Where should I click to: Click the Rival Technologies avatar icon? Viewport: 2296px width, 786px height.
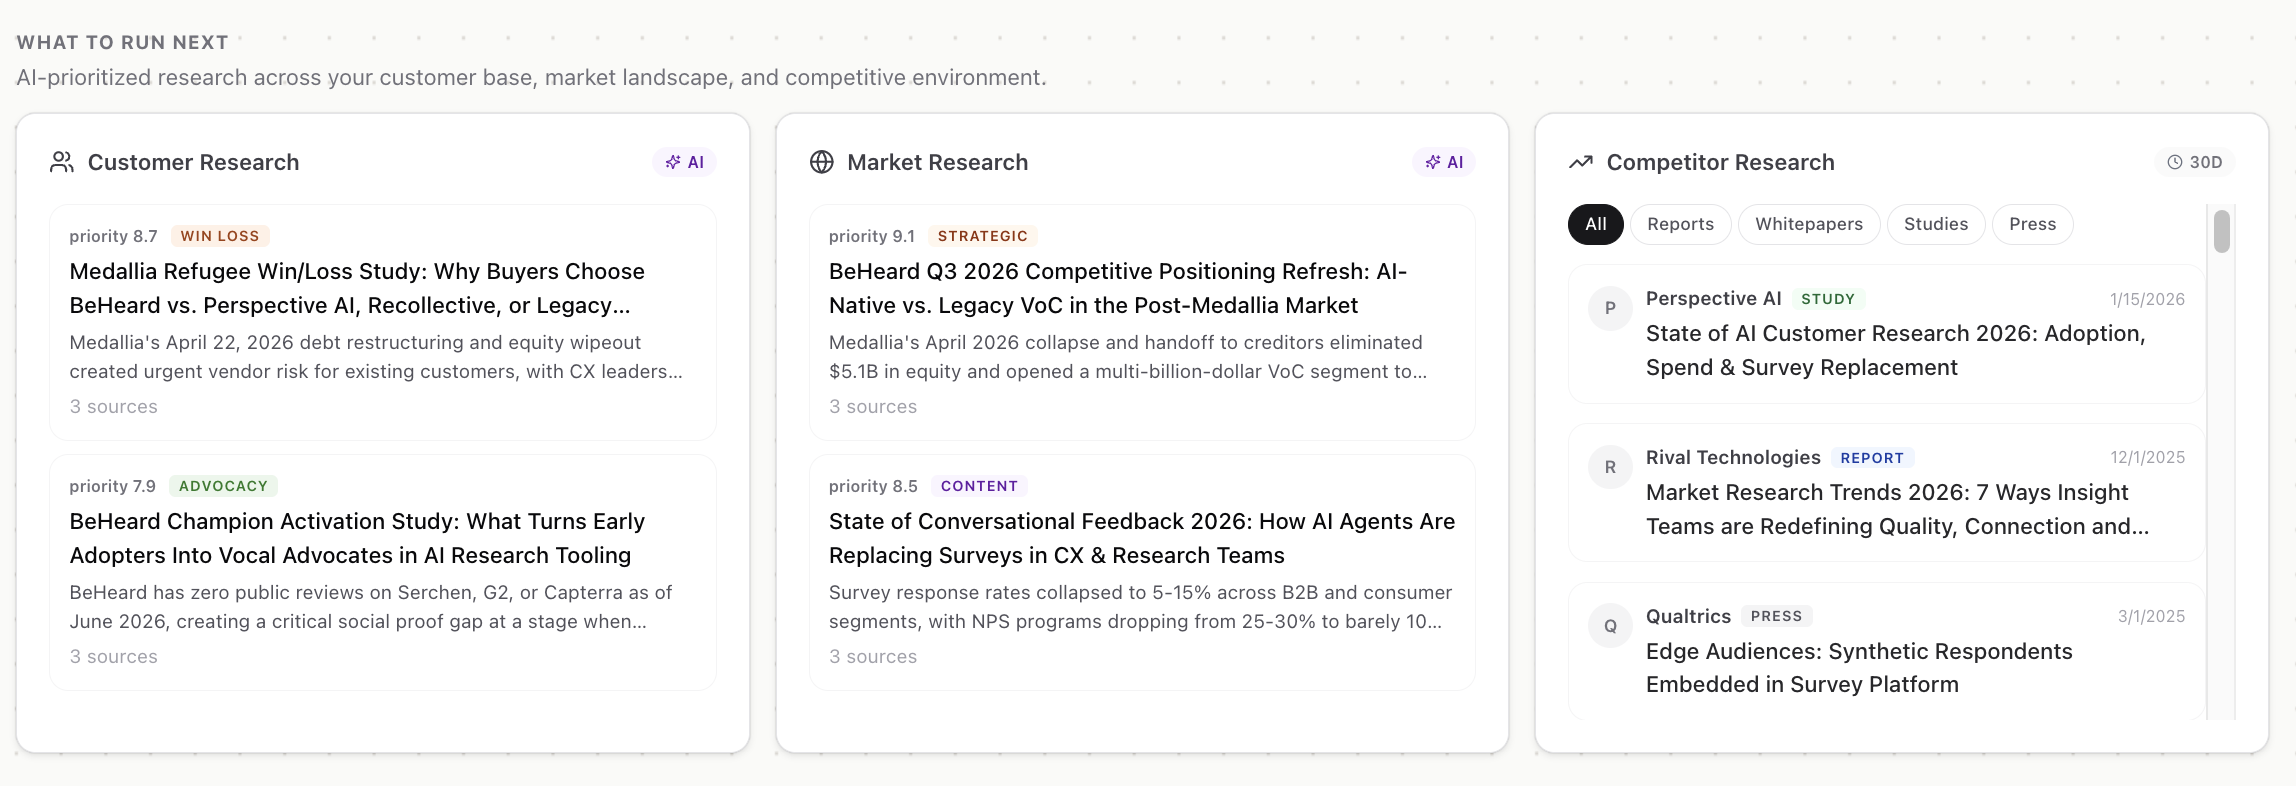1610,467
